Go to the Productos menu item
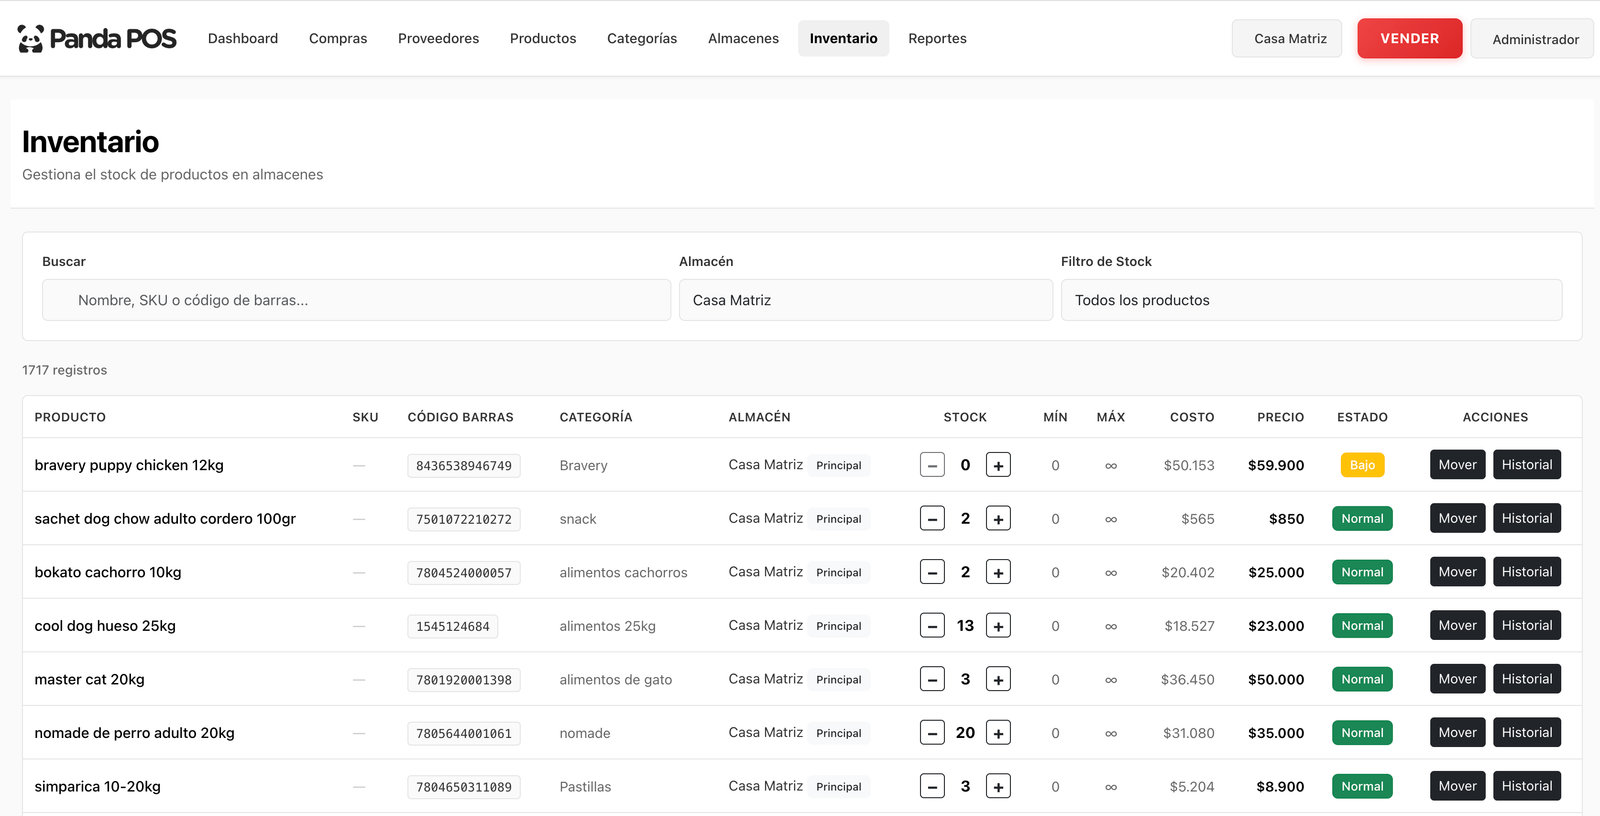1600x816 pixels. click(543, 39)
